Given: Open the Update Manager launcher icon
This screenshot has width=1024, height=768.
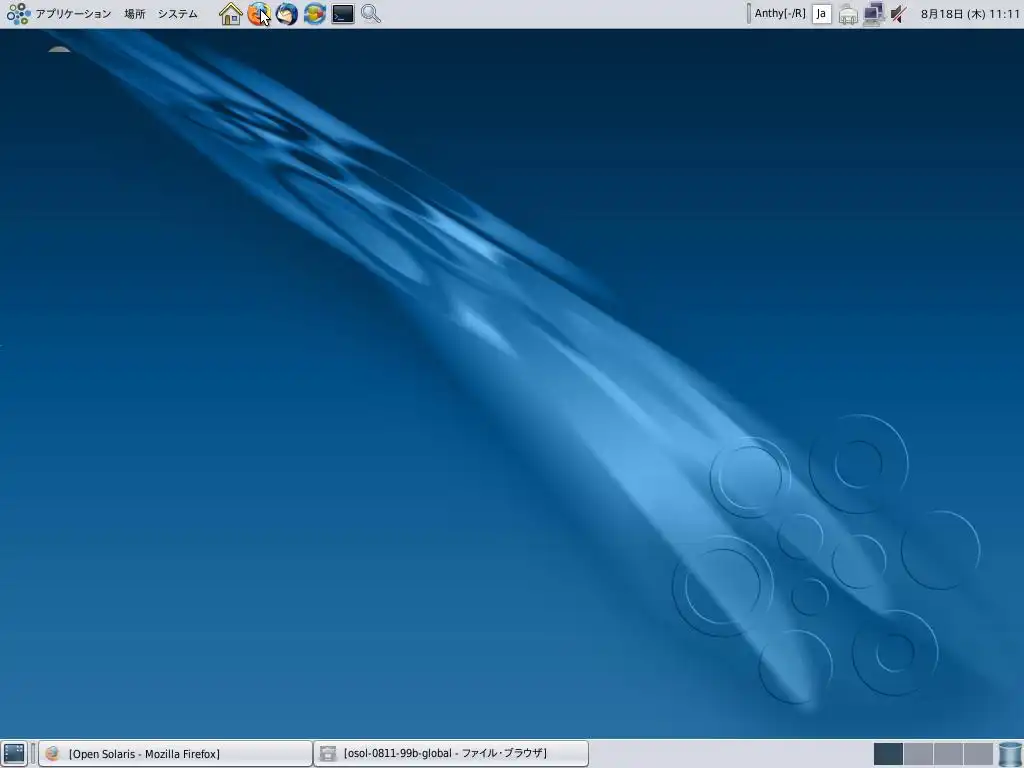Looking at the screenshot, I should pos(315,14).
